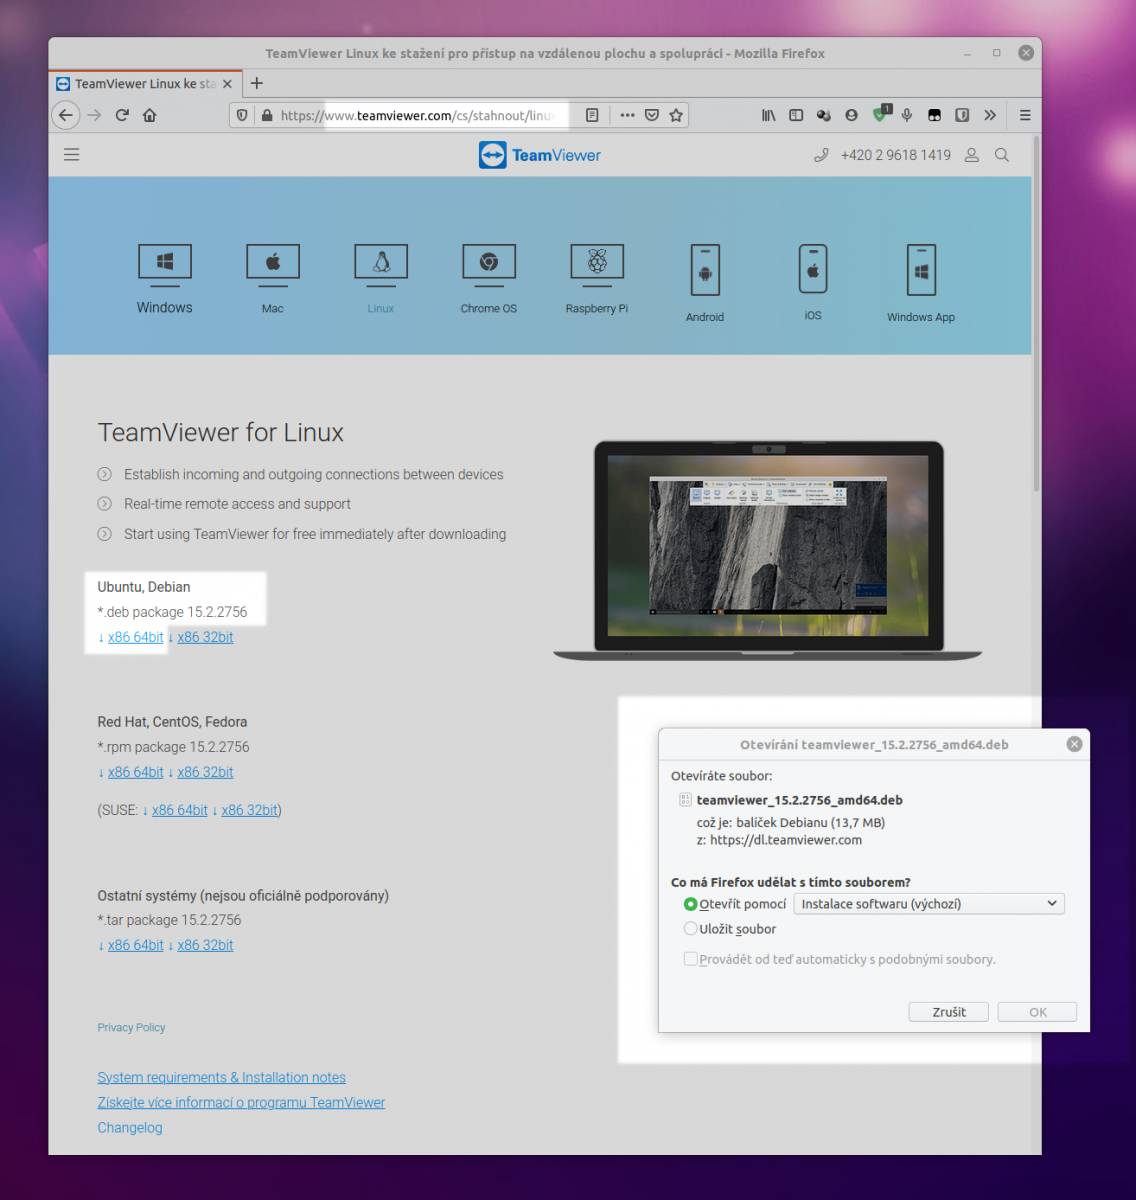The image size is (1136, 1200).
Task: Click the 'TeamViewer for Linux' heading
Action: tap(221, 433)
